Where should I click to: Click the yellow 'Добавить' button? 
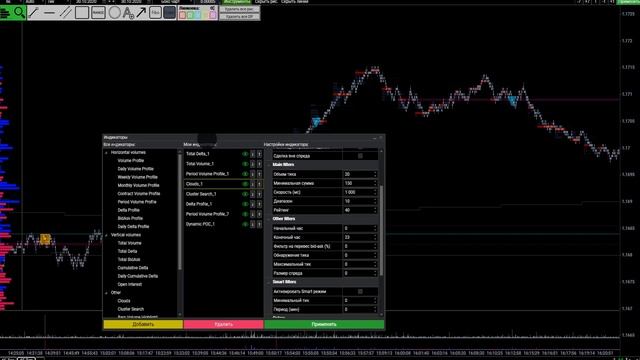pyautogui.click(x=143, y=324)
